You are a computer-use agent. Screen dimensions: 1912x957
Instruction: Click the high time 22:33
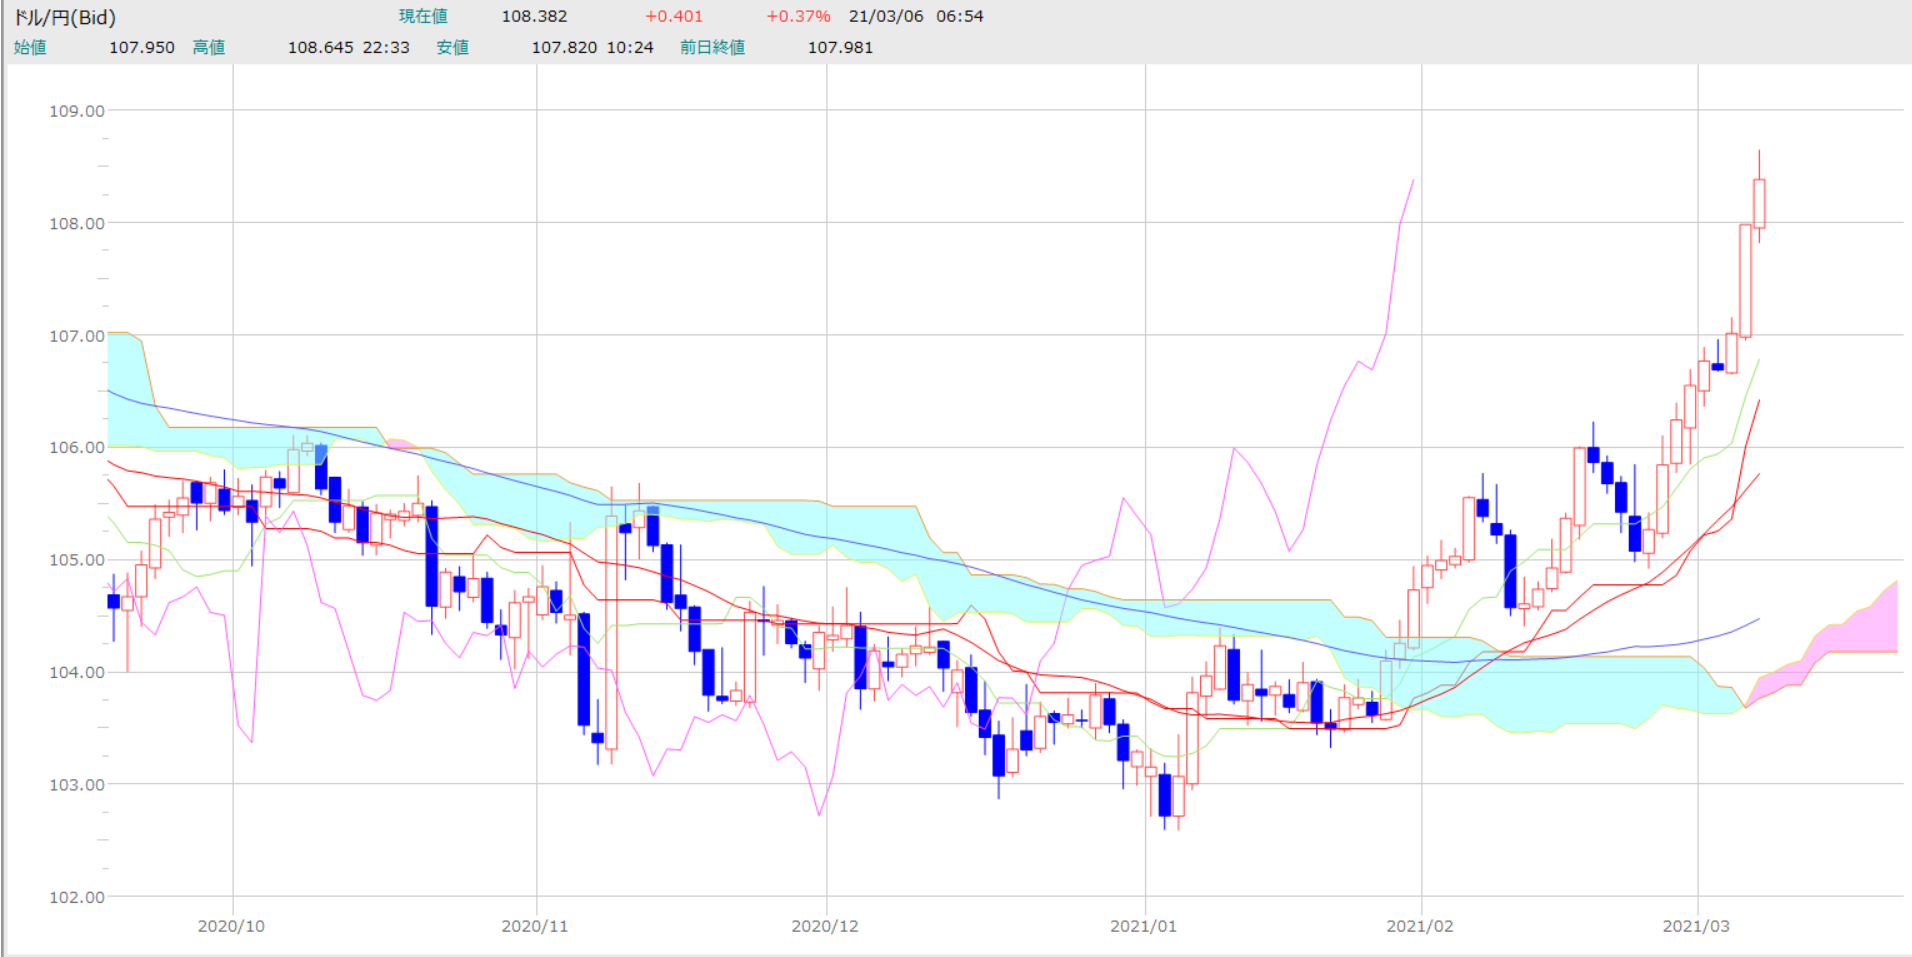[x=386, y=47]
